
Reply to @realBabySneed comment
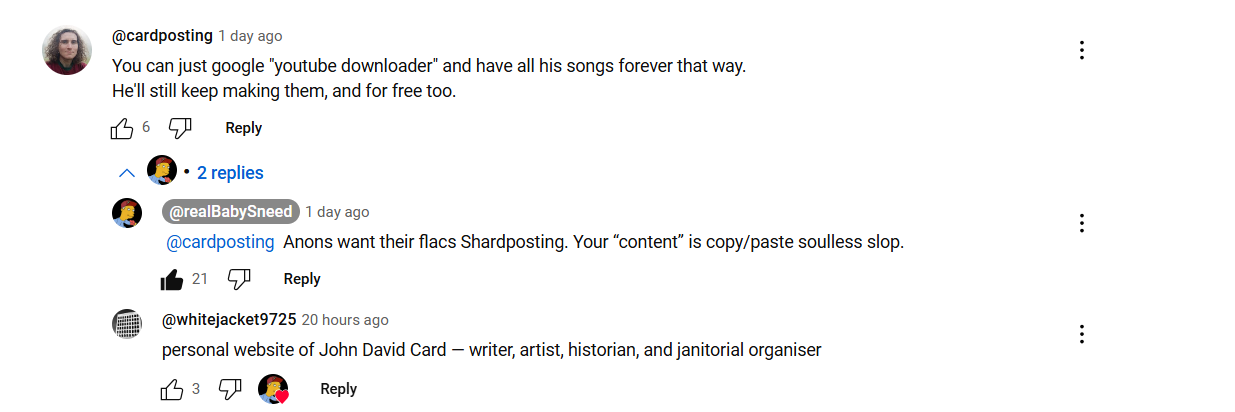point(302,279)
